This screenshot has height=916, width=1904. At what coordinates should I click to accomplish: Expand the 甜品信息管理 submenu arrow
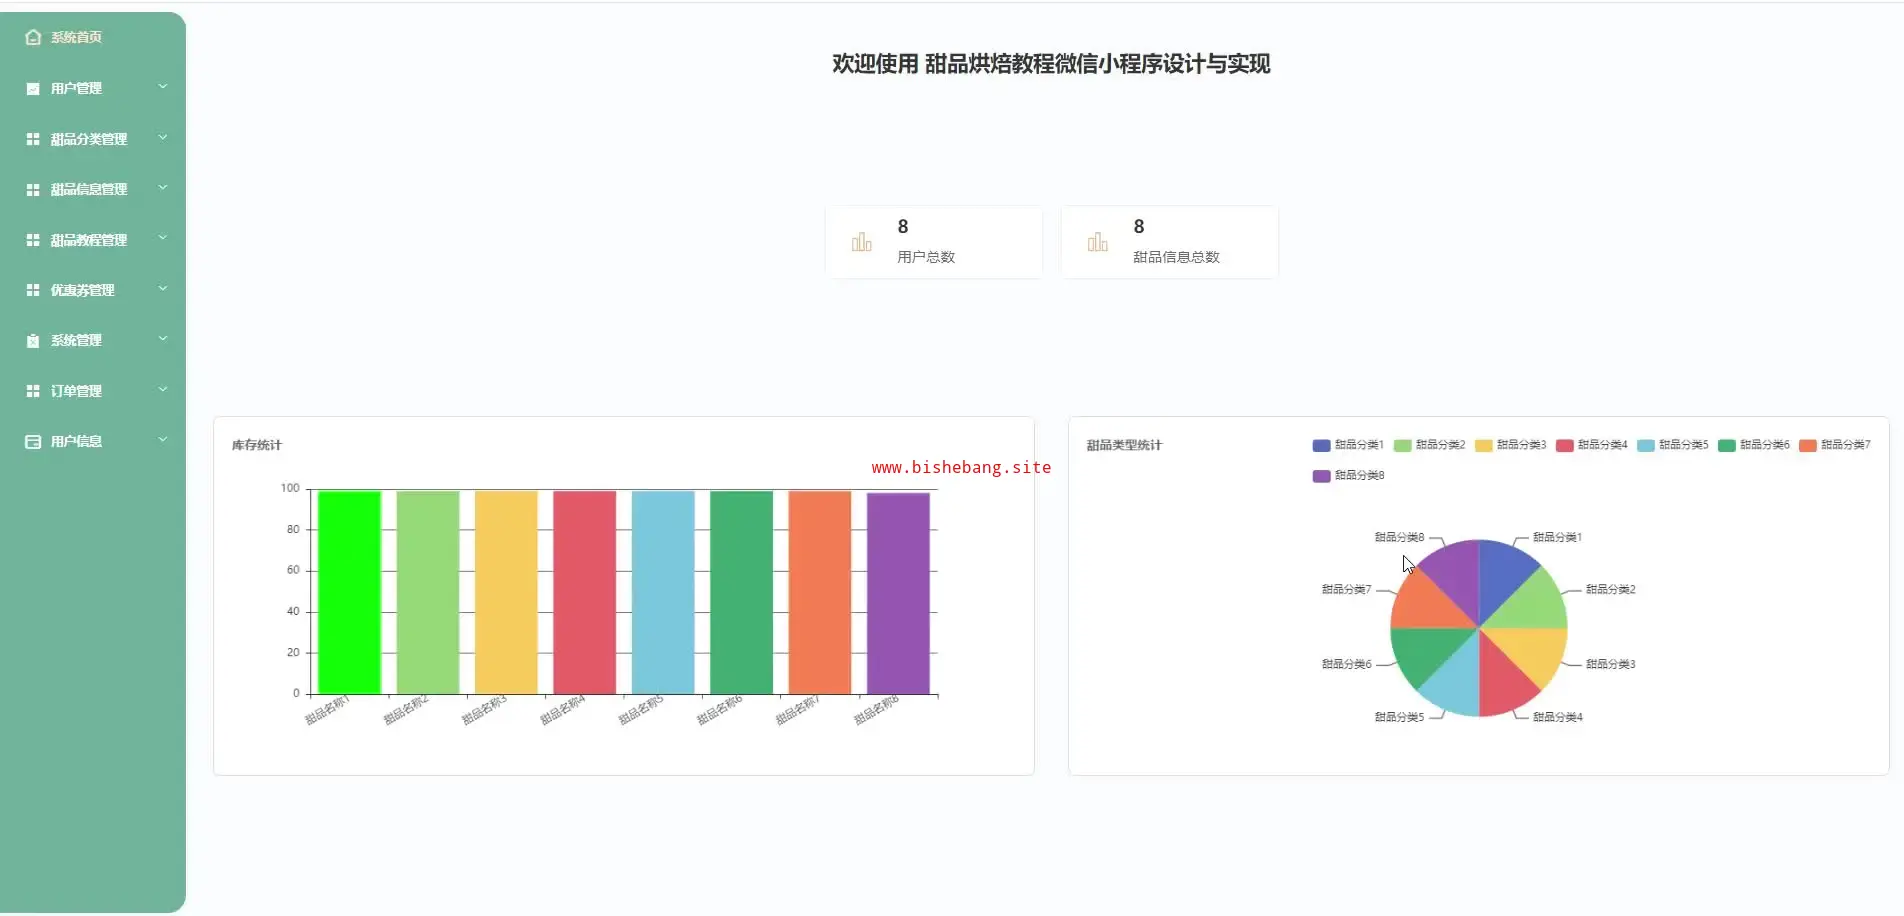coord(163,188)
